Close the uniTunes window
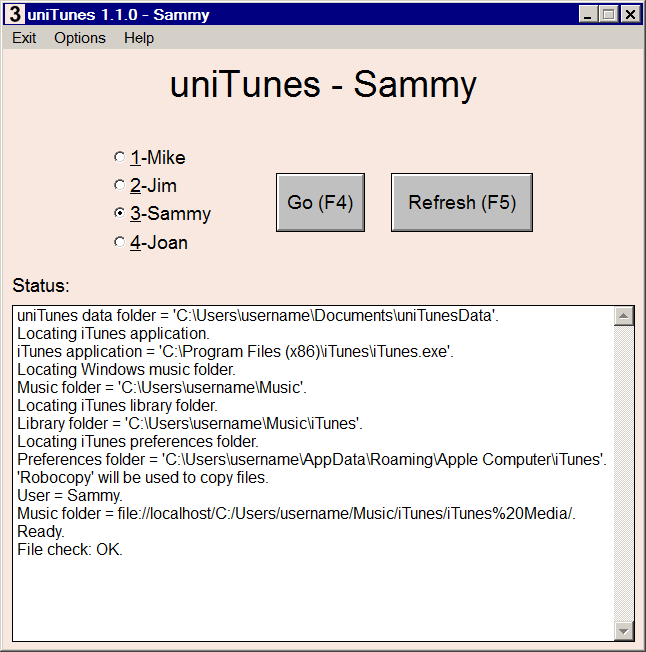The width and height of the screenshot is (646, 652). coord(630,15)
